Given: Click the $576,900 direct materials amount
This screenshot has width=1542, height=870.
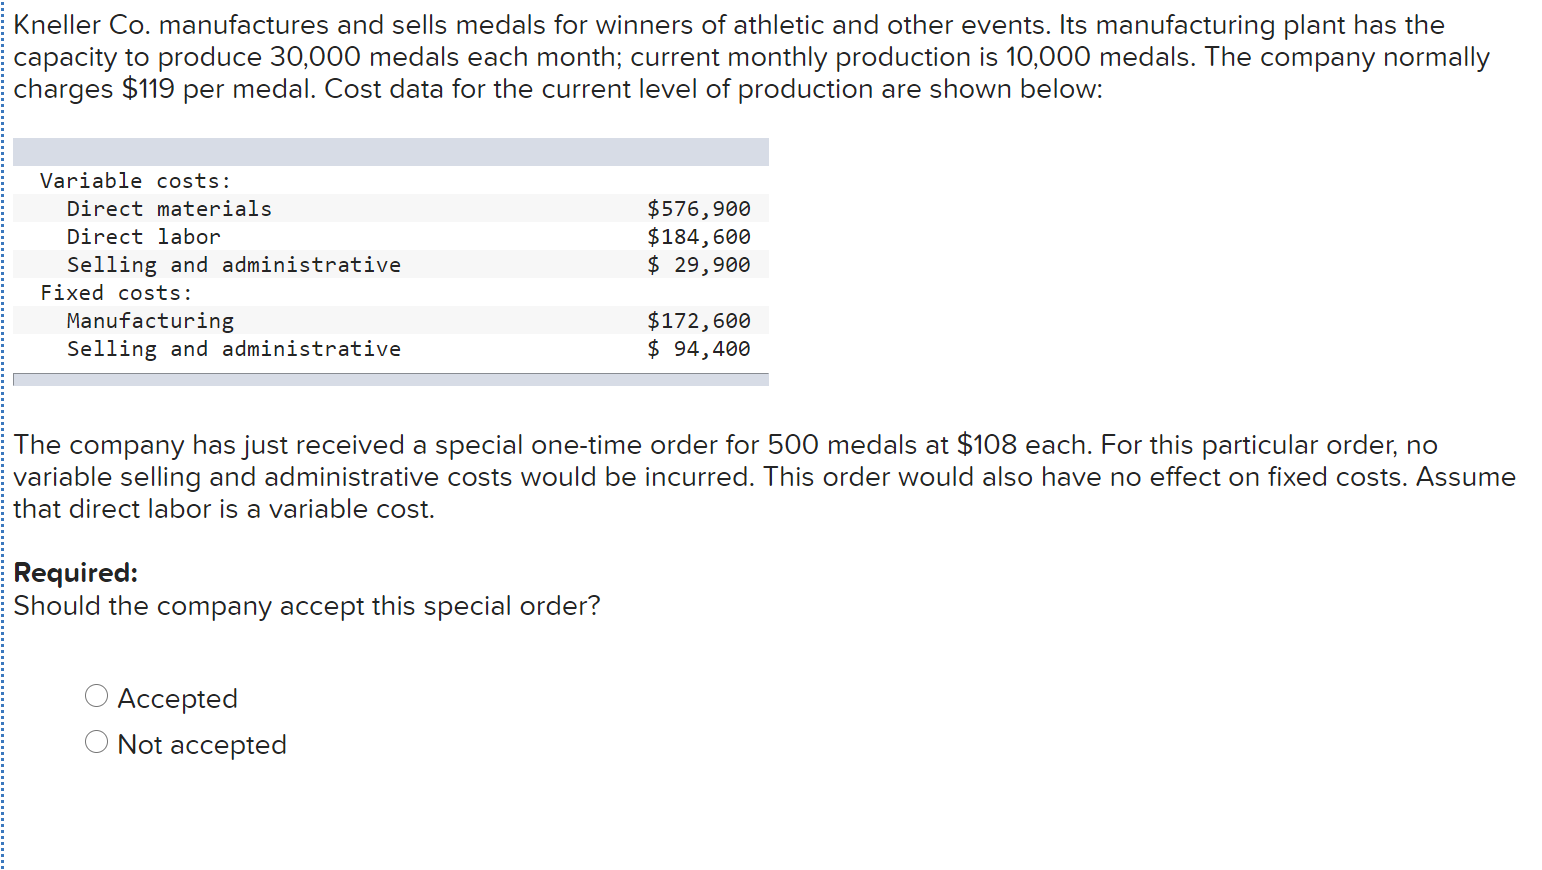Looking at the screenshot, I should 698,209.
